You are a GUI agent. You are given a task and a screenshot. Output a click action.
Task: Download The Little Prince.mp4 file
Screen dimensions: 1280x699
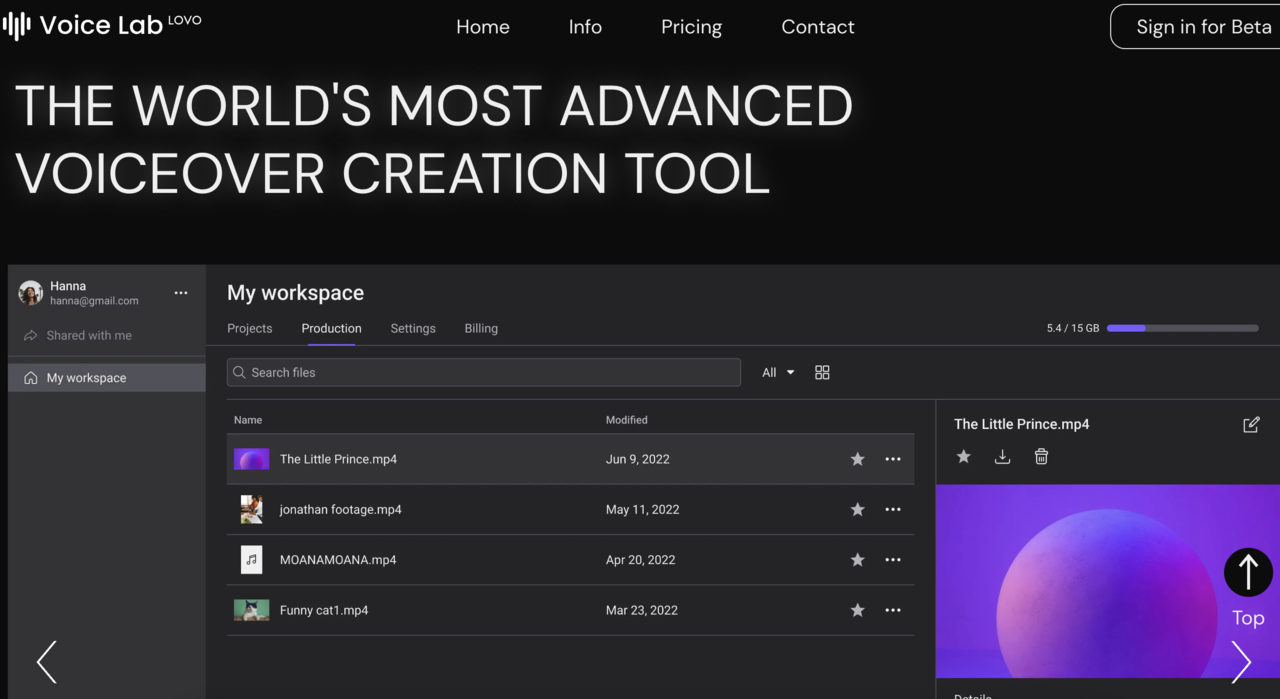[x=1002, y=457]
